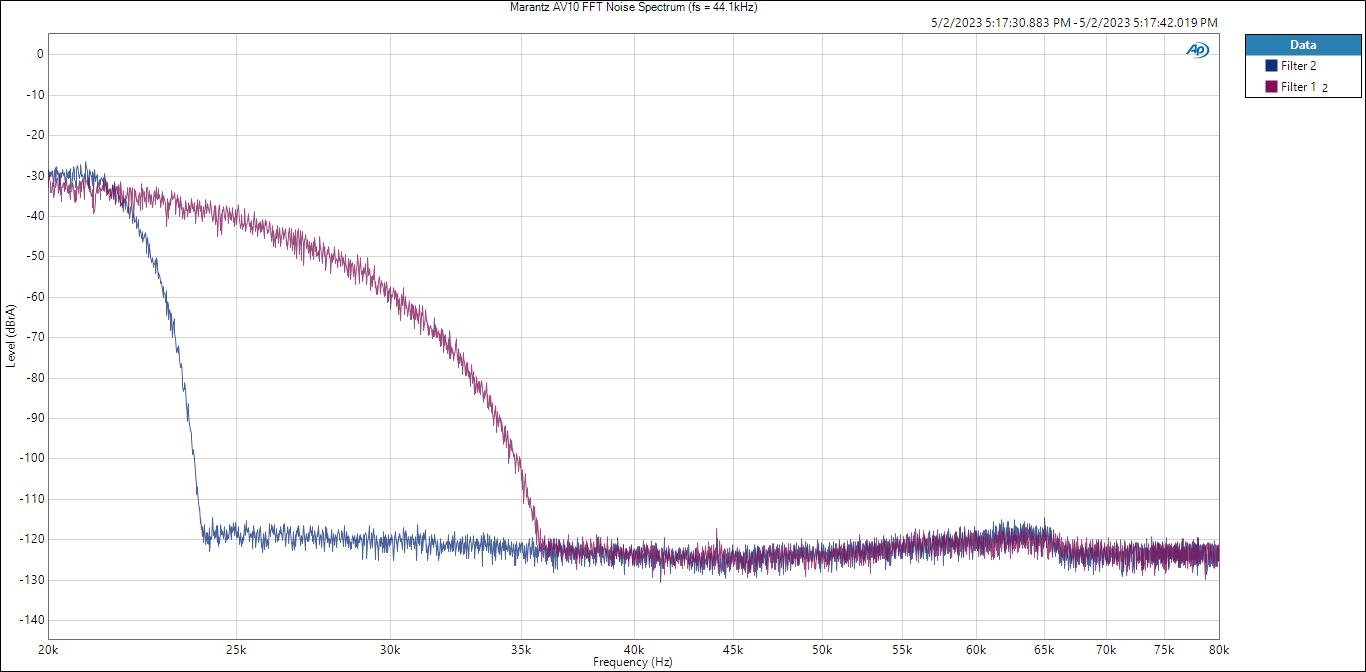Select the Marantz AV10 FFT chart title

tap(626, 7)
